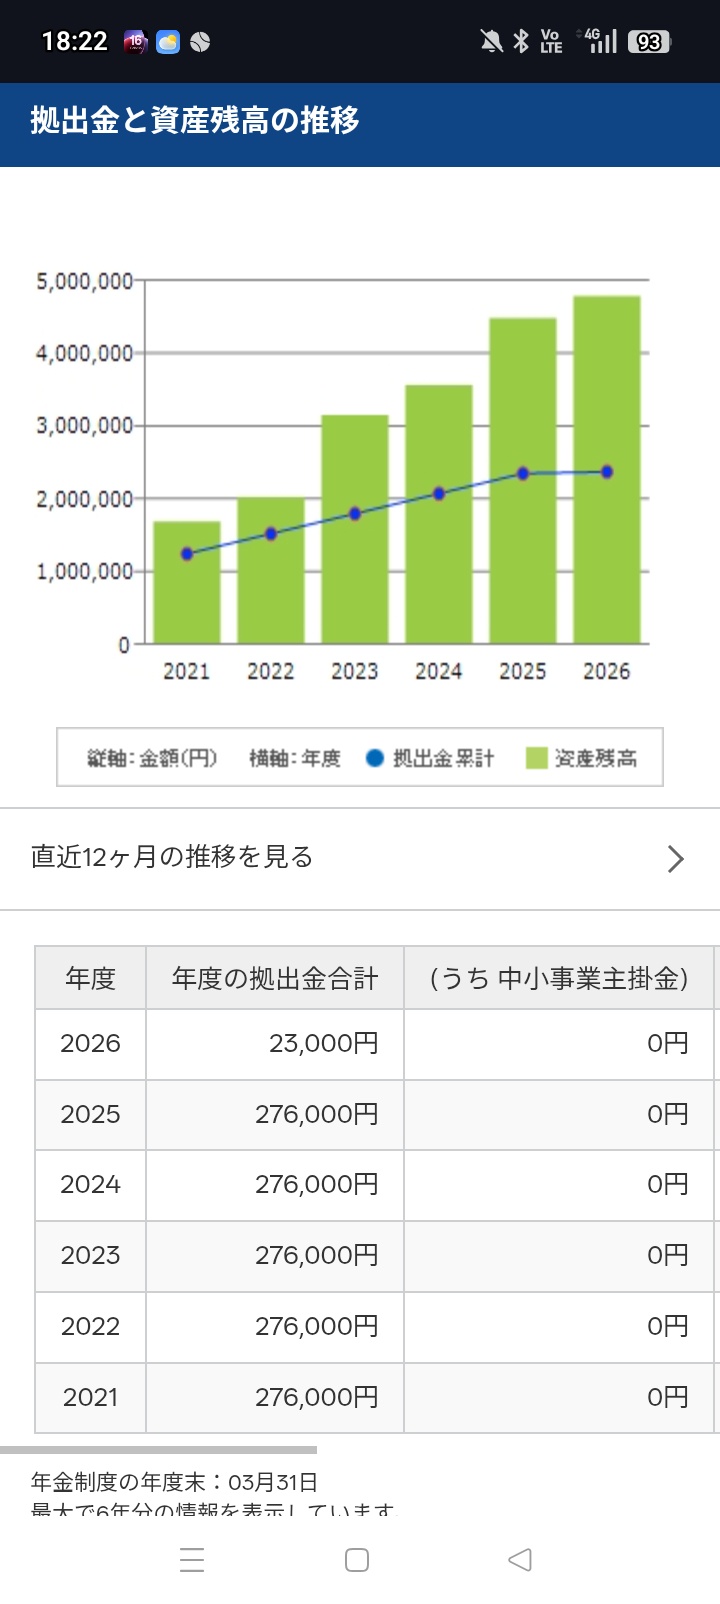
Task: Tap the 拠出金と資産残高の推移 header title
Action: pos(195,121)
